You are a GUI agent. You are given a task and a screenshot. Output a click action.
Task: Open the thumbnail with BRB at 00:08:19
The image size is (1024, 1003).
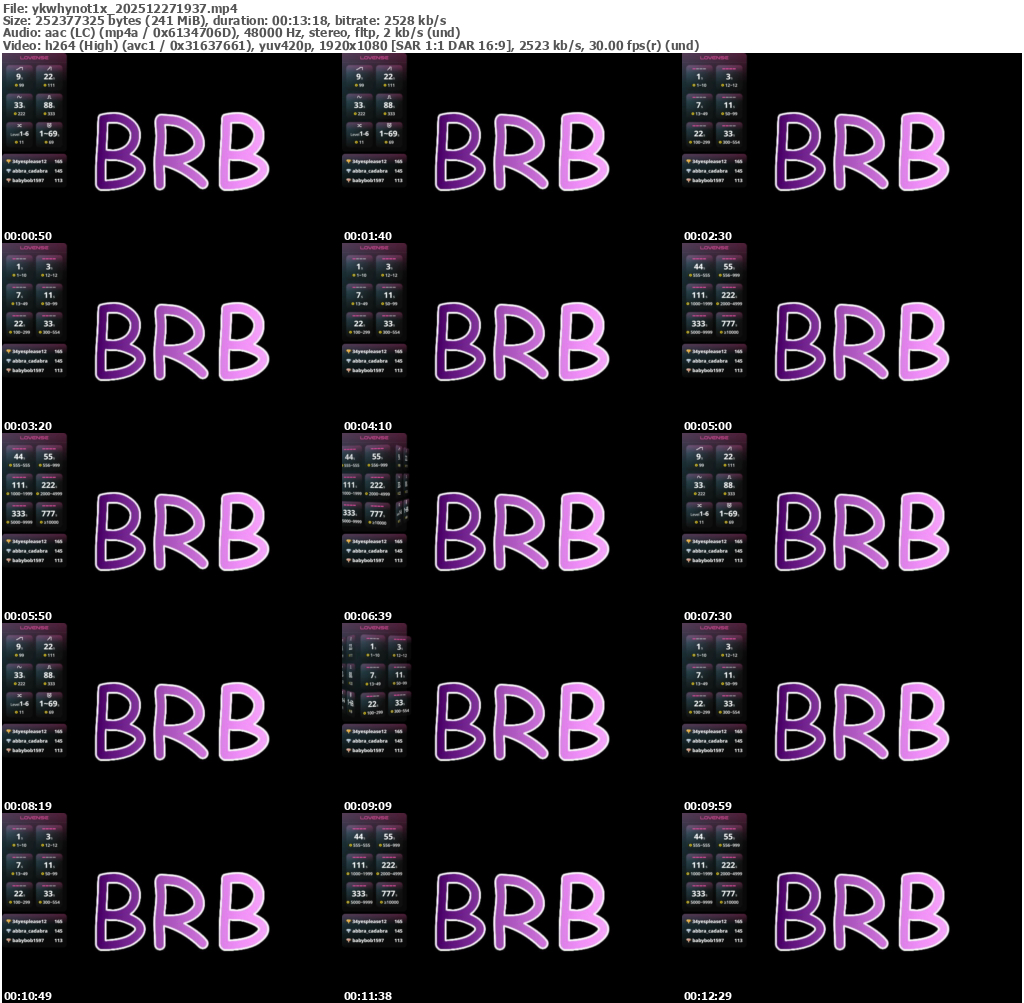click(x=183, y=721)
